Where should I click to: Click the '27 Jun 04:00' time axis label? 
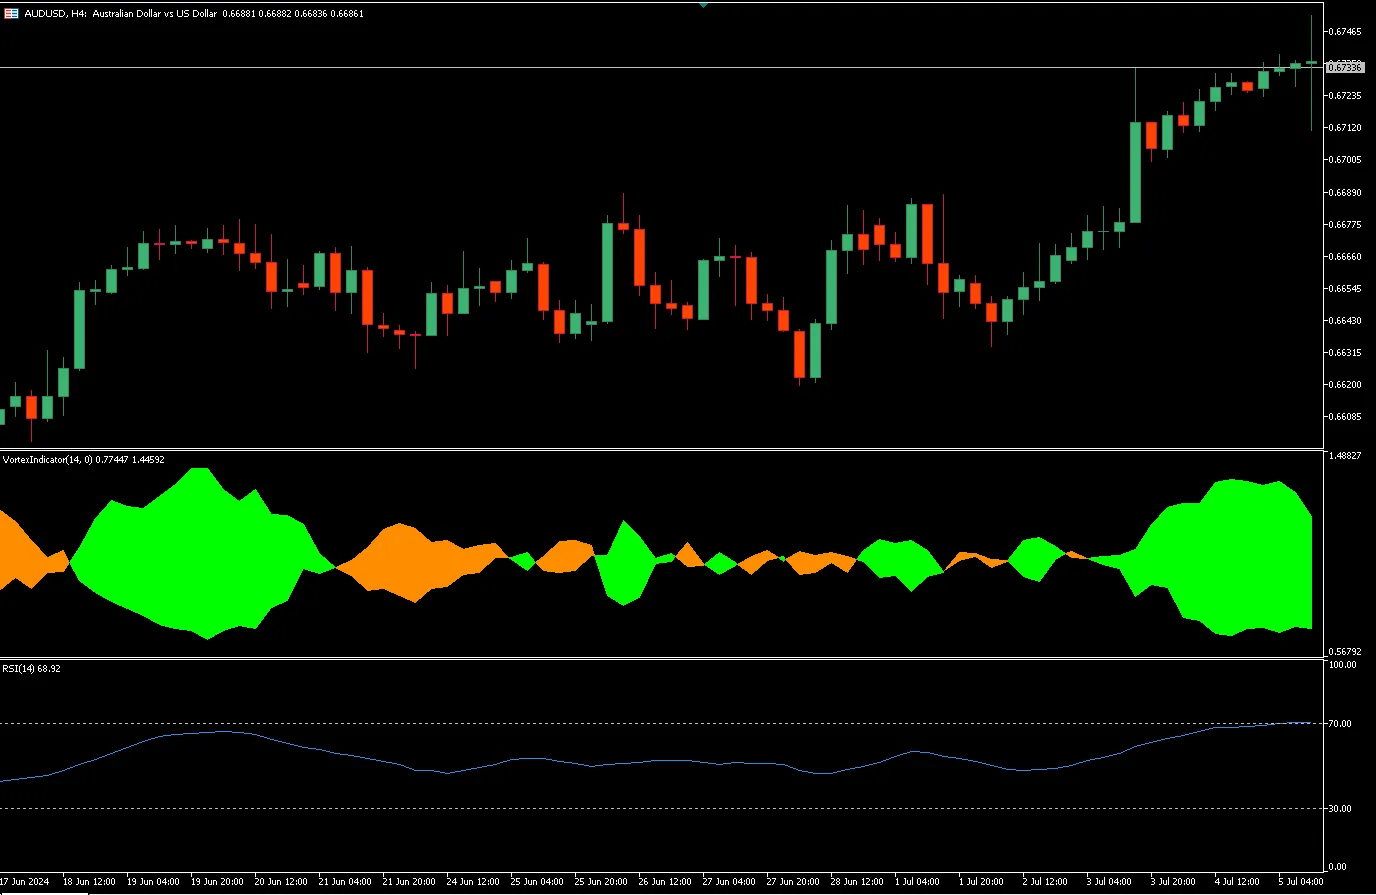click(729, 882)
